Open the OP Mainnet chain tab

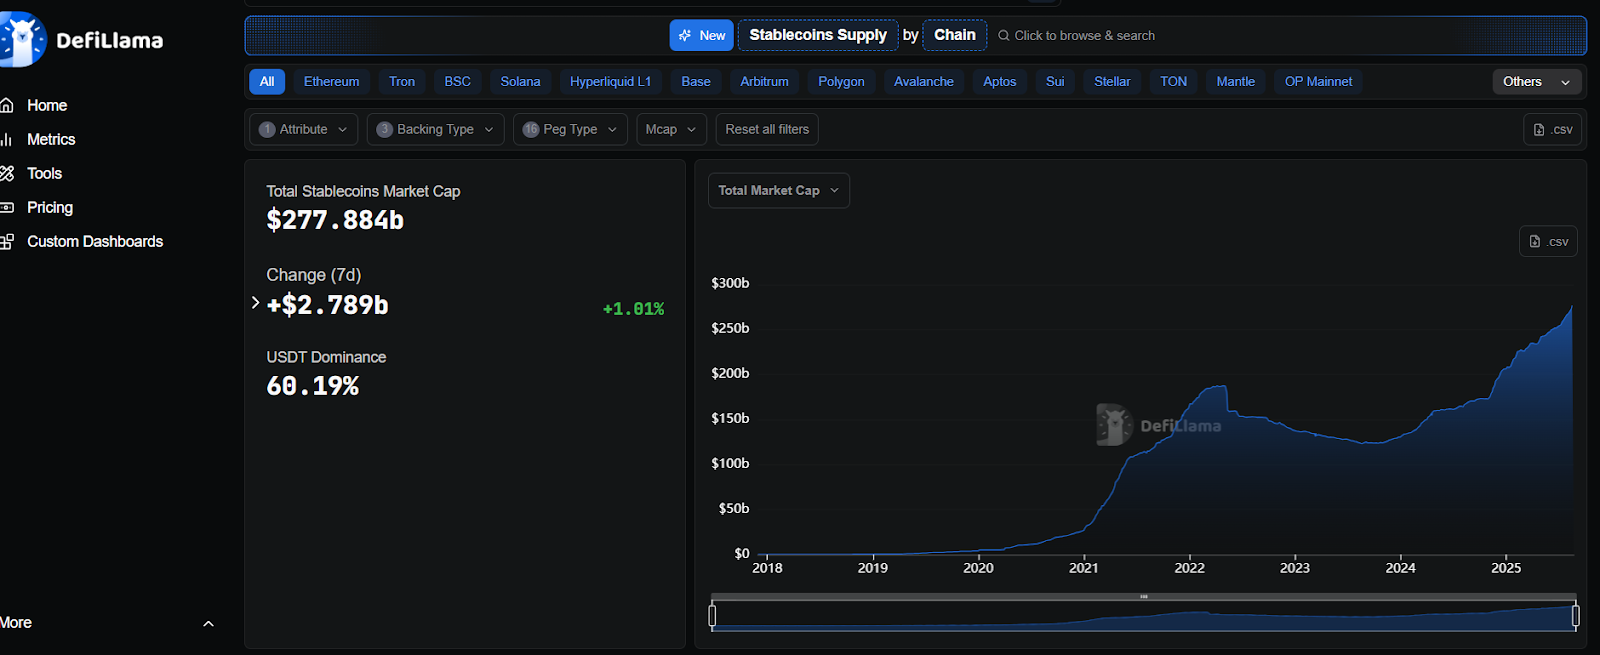(x=1318, y=81)
